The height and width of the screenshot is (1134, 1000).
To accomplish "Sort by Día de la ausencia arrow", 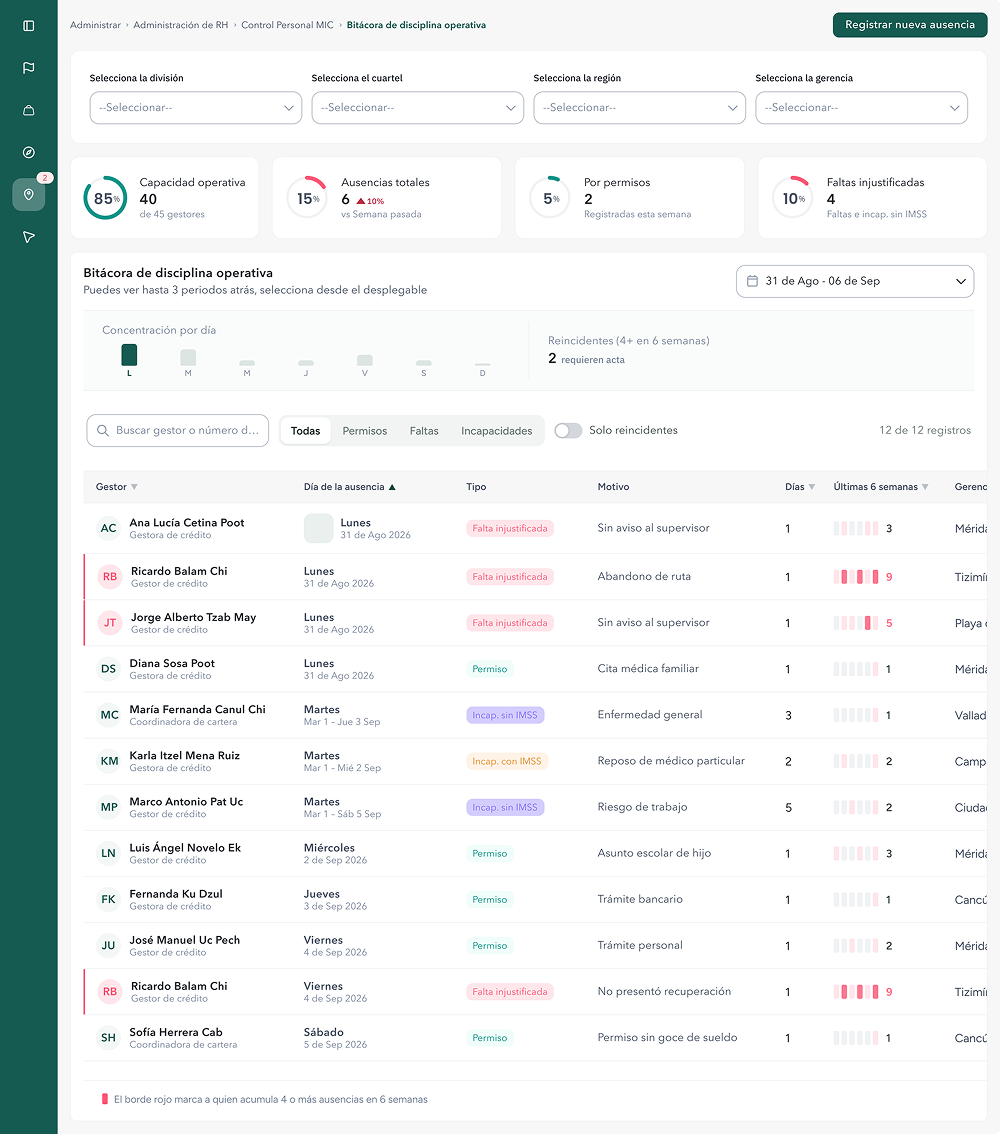I will (x=392, y=487).
